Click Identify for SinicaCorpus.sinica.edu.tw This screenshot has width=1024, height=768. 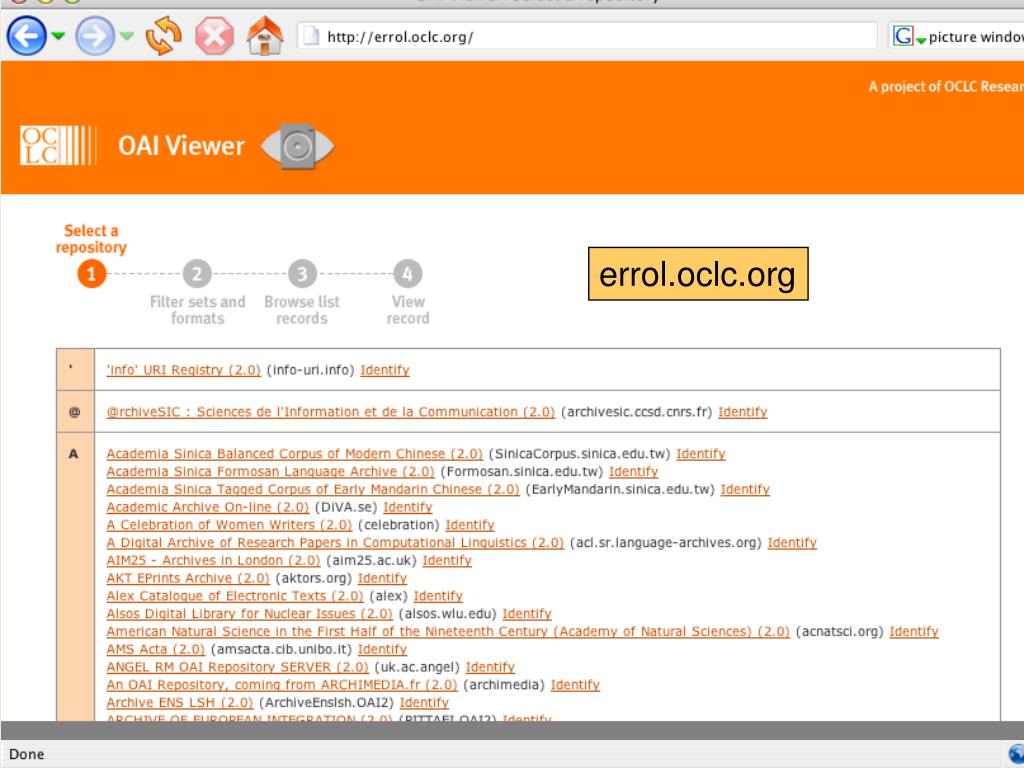tap(701, 454)
